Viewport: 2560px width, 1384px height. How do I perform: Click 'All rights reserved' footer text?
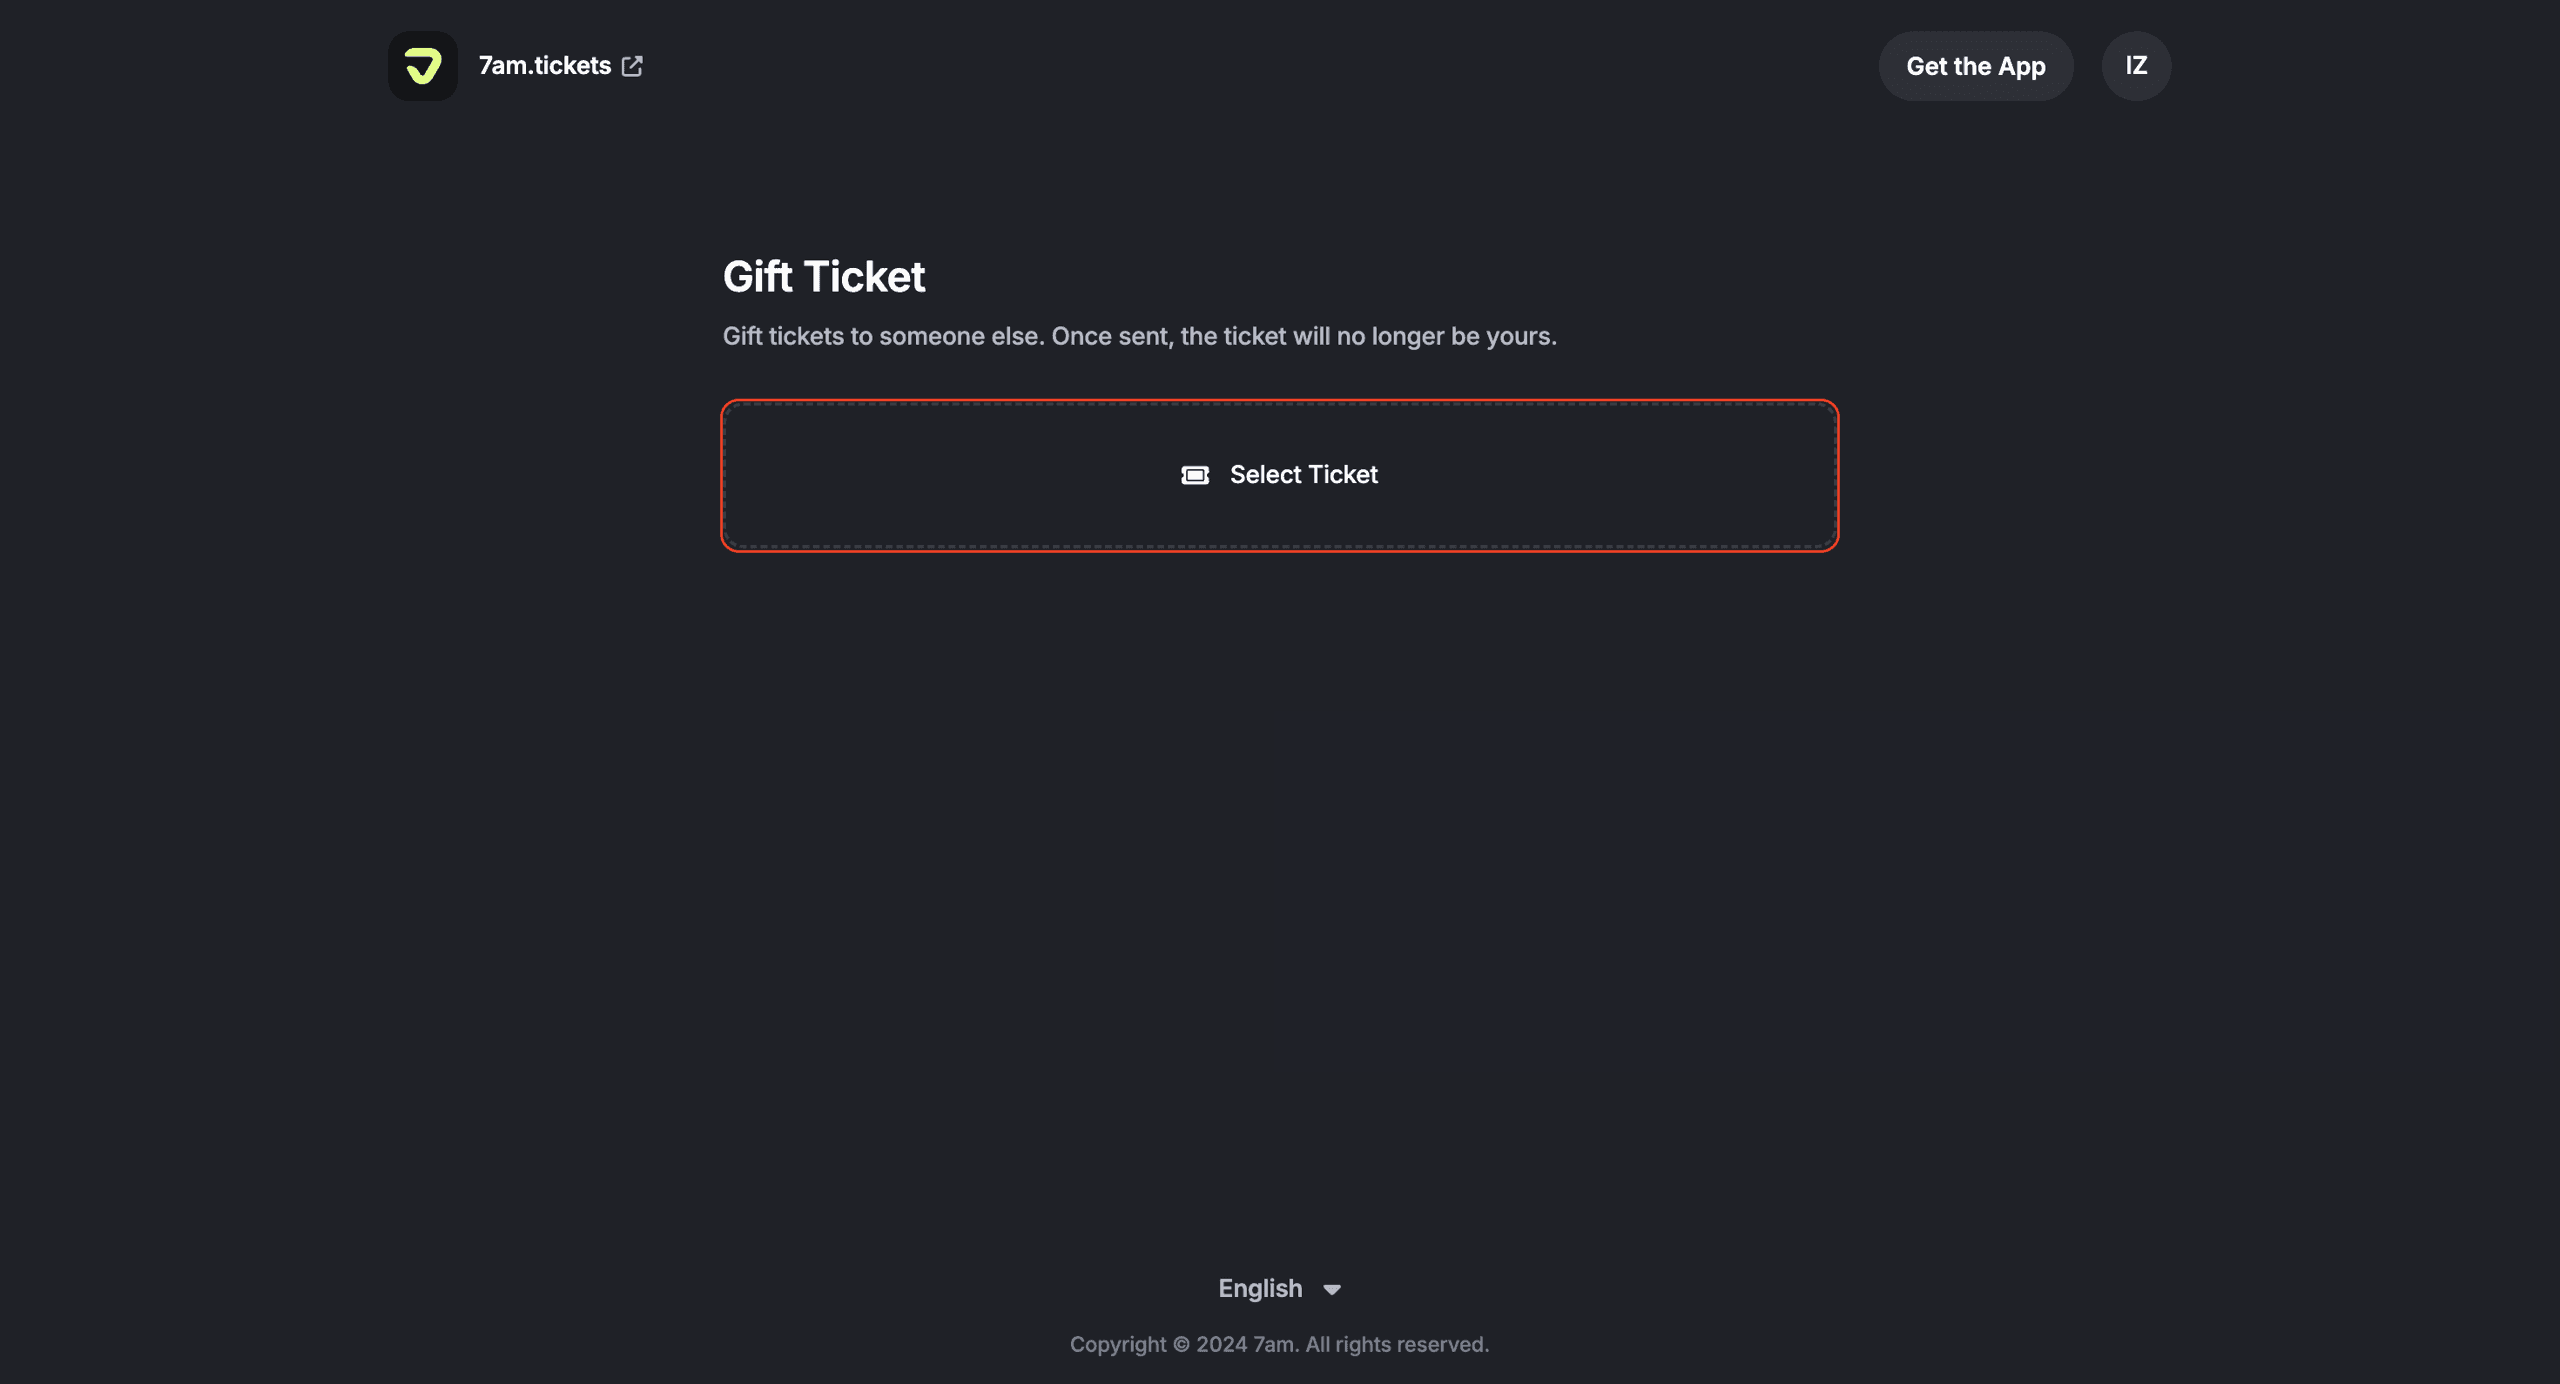[1396, 1345]
